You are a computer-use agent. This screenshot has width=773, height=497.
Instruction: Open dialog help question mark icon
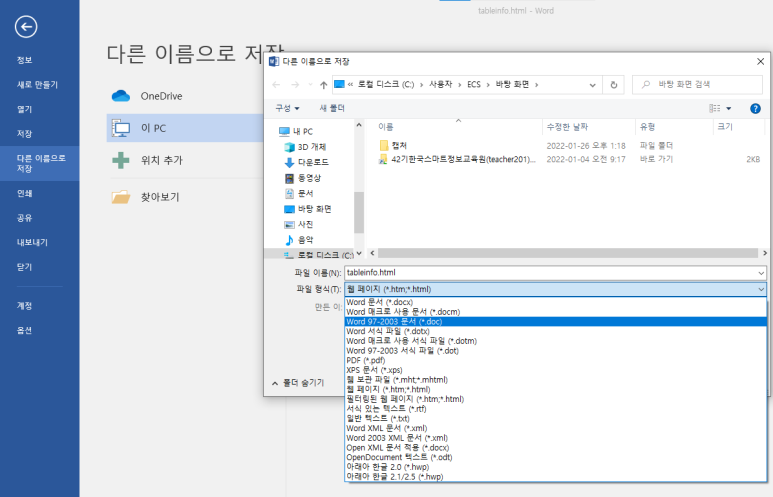pos(755,108)
